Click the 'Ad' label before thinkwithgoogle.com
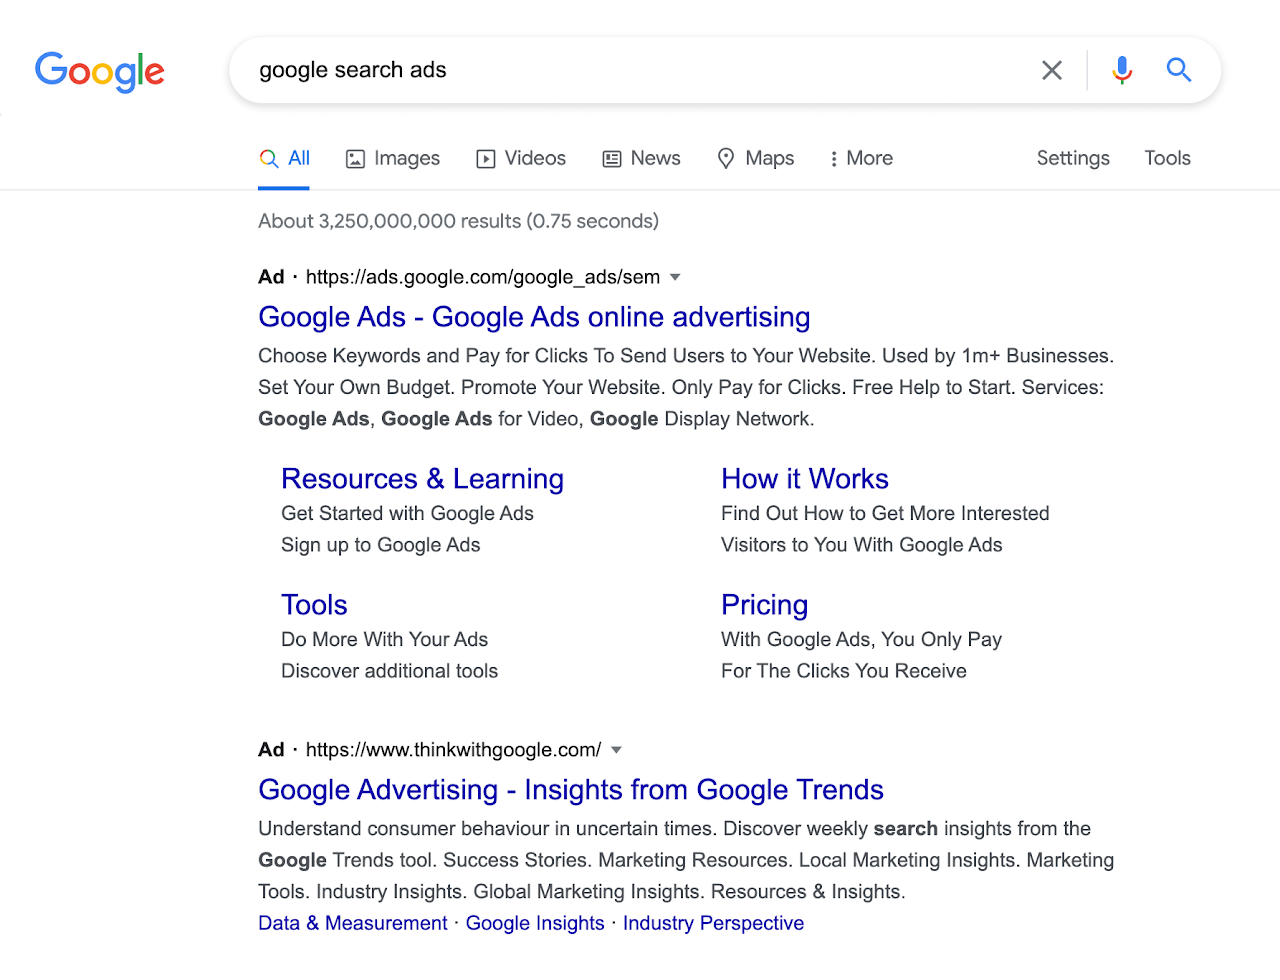 pyautogui.click(x=271, y=750)
